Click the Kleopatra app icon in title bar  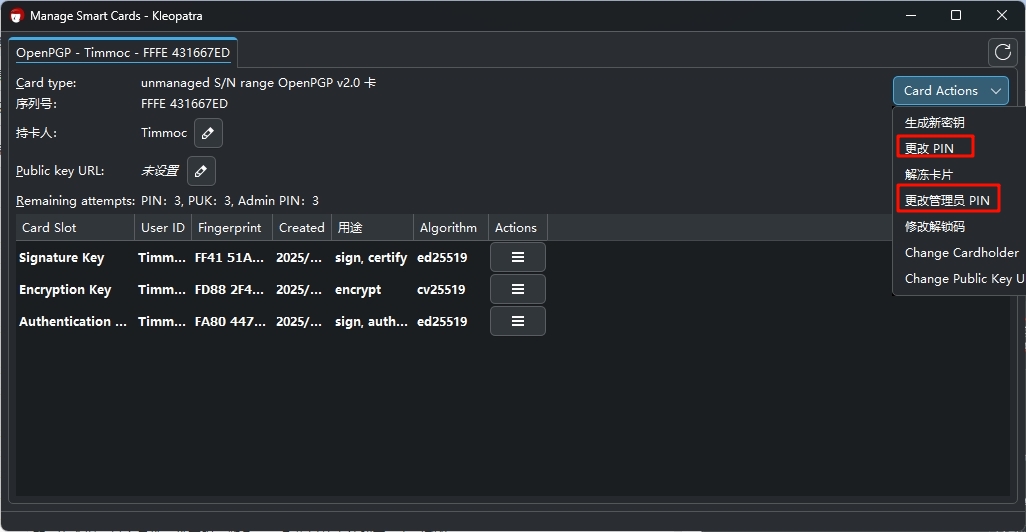pyautogui.click(x=17, y=16)
